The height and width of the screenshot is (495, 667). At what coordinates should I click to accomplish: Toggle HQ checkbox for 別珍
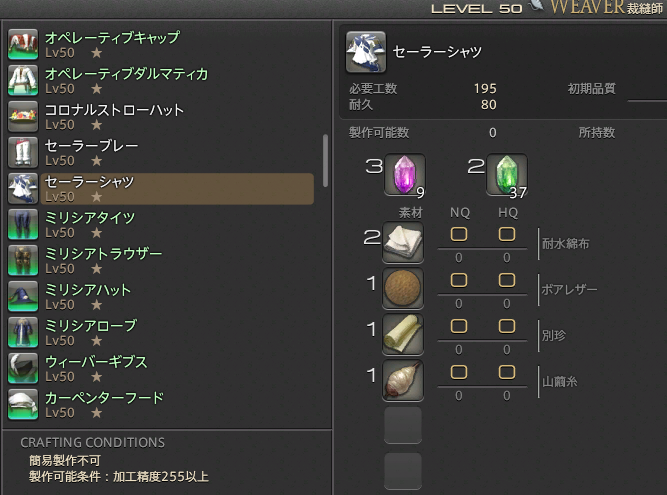point(507,326)
